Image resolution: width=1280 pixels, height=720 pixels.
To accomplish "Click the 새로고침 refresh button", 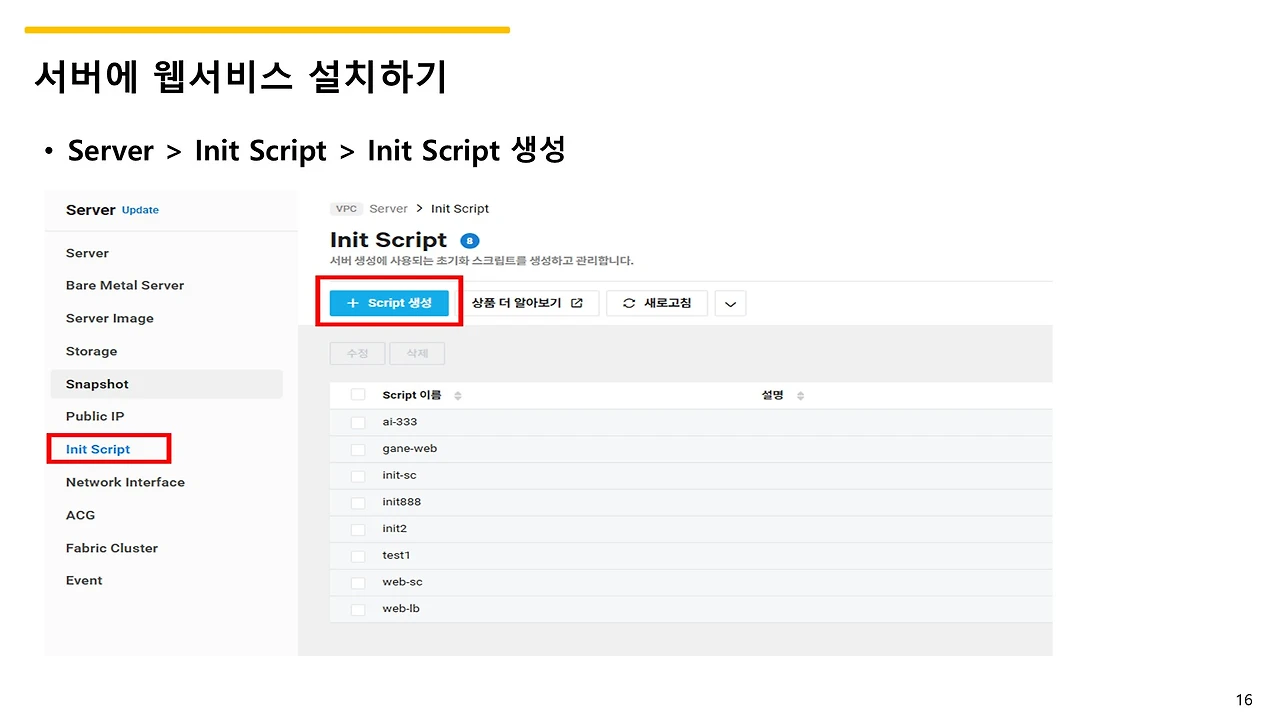I will (657, 303).
